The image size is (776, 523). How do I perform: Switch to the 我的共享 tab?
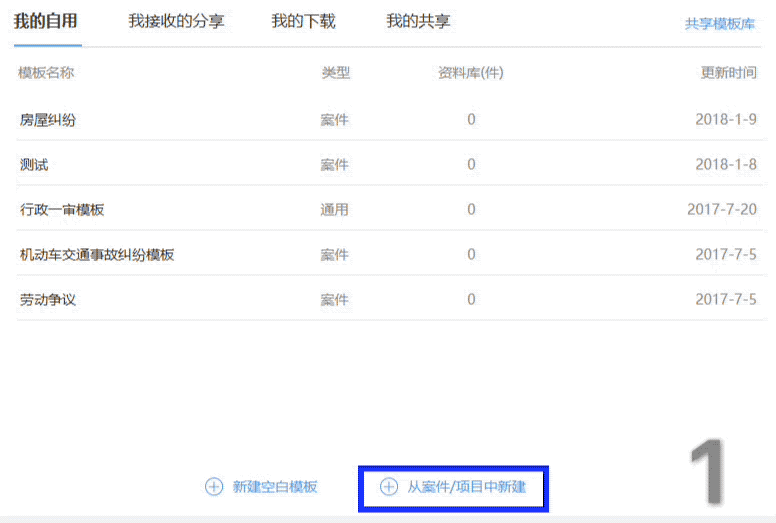click(418, 21)
